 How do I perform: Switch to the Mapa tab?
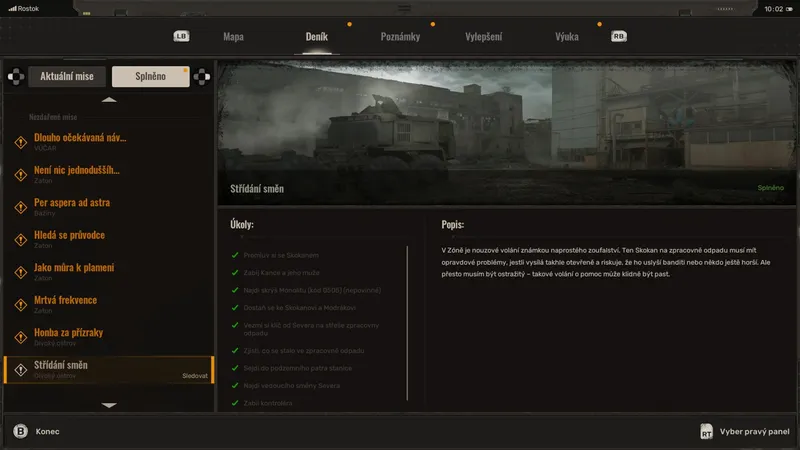233,37
